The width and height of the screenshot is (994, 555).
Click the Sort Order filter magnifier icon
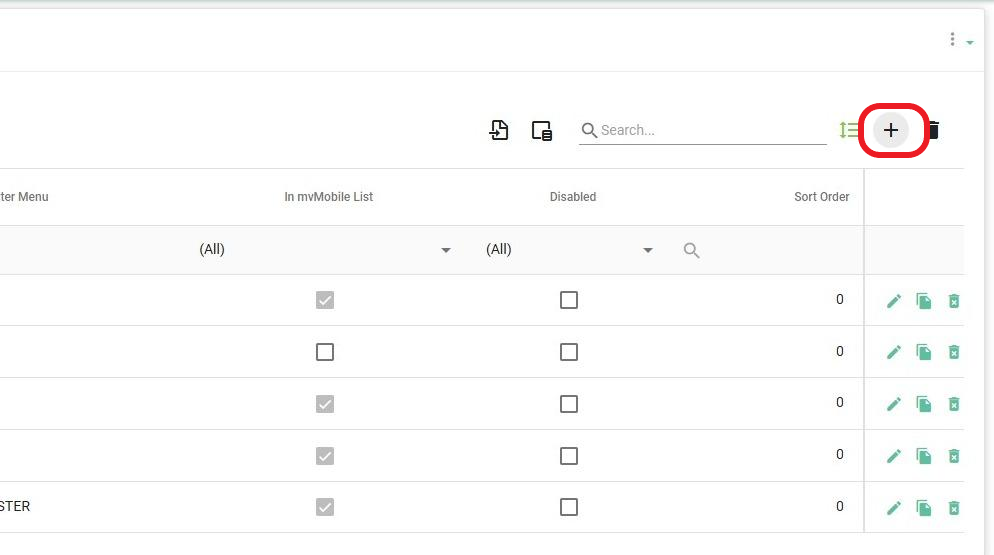tap(691, 250)
